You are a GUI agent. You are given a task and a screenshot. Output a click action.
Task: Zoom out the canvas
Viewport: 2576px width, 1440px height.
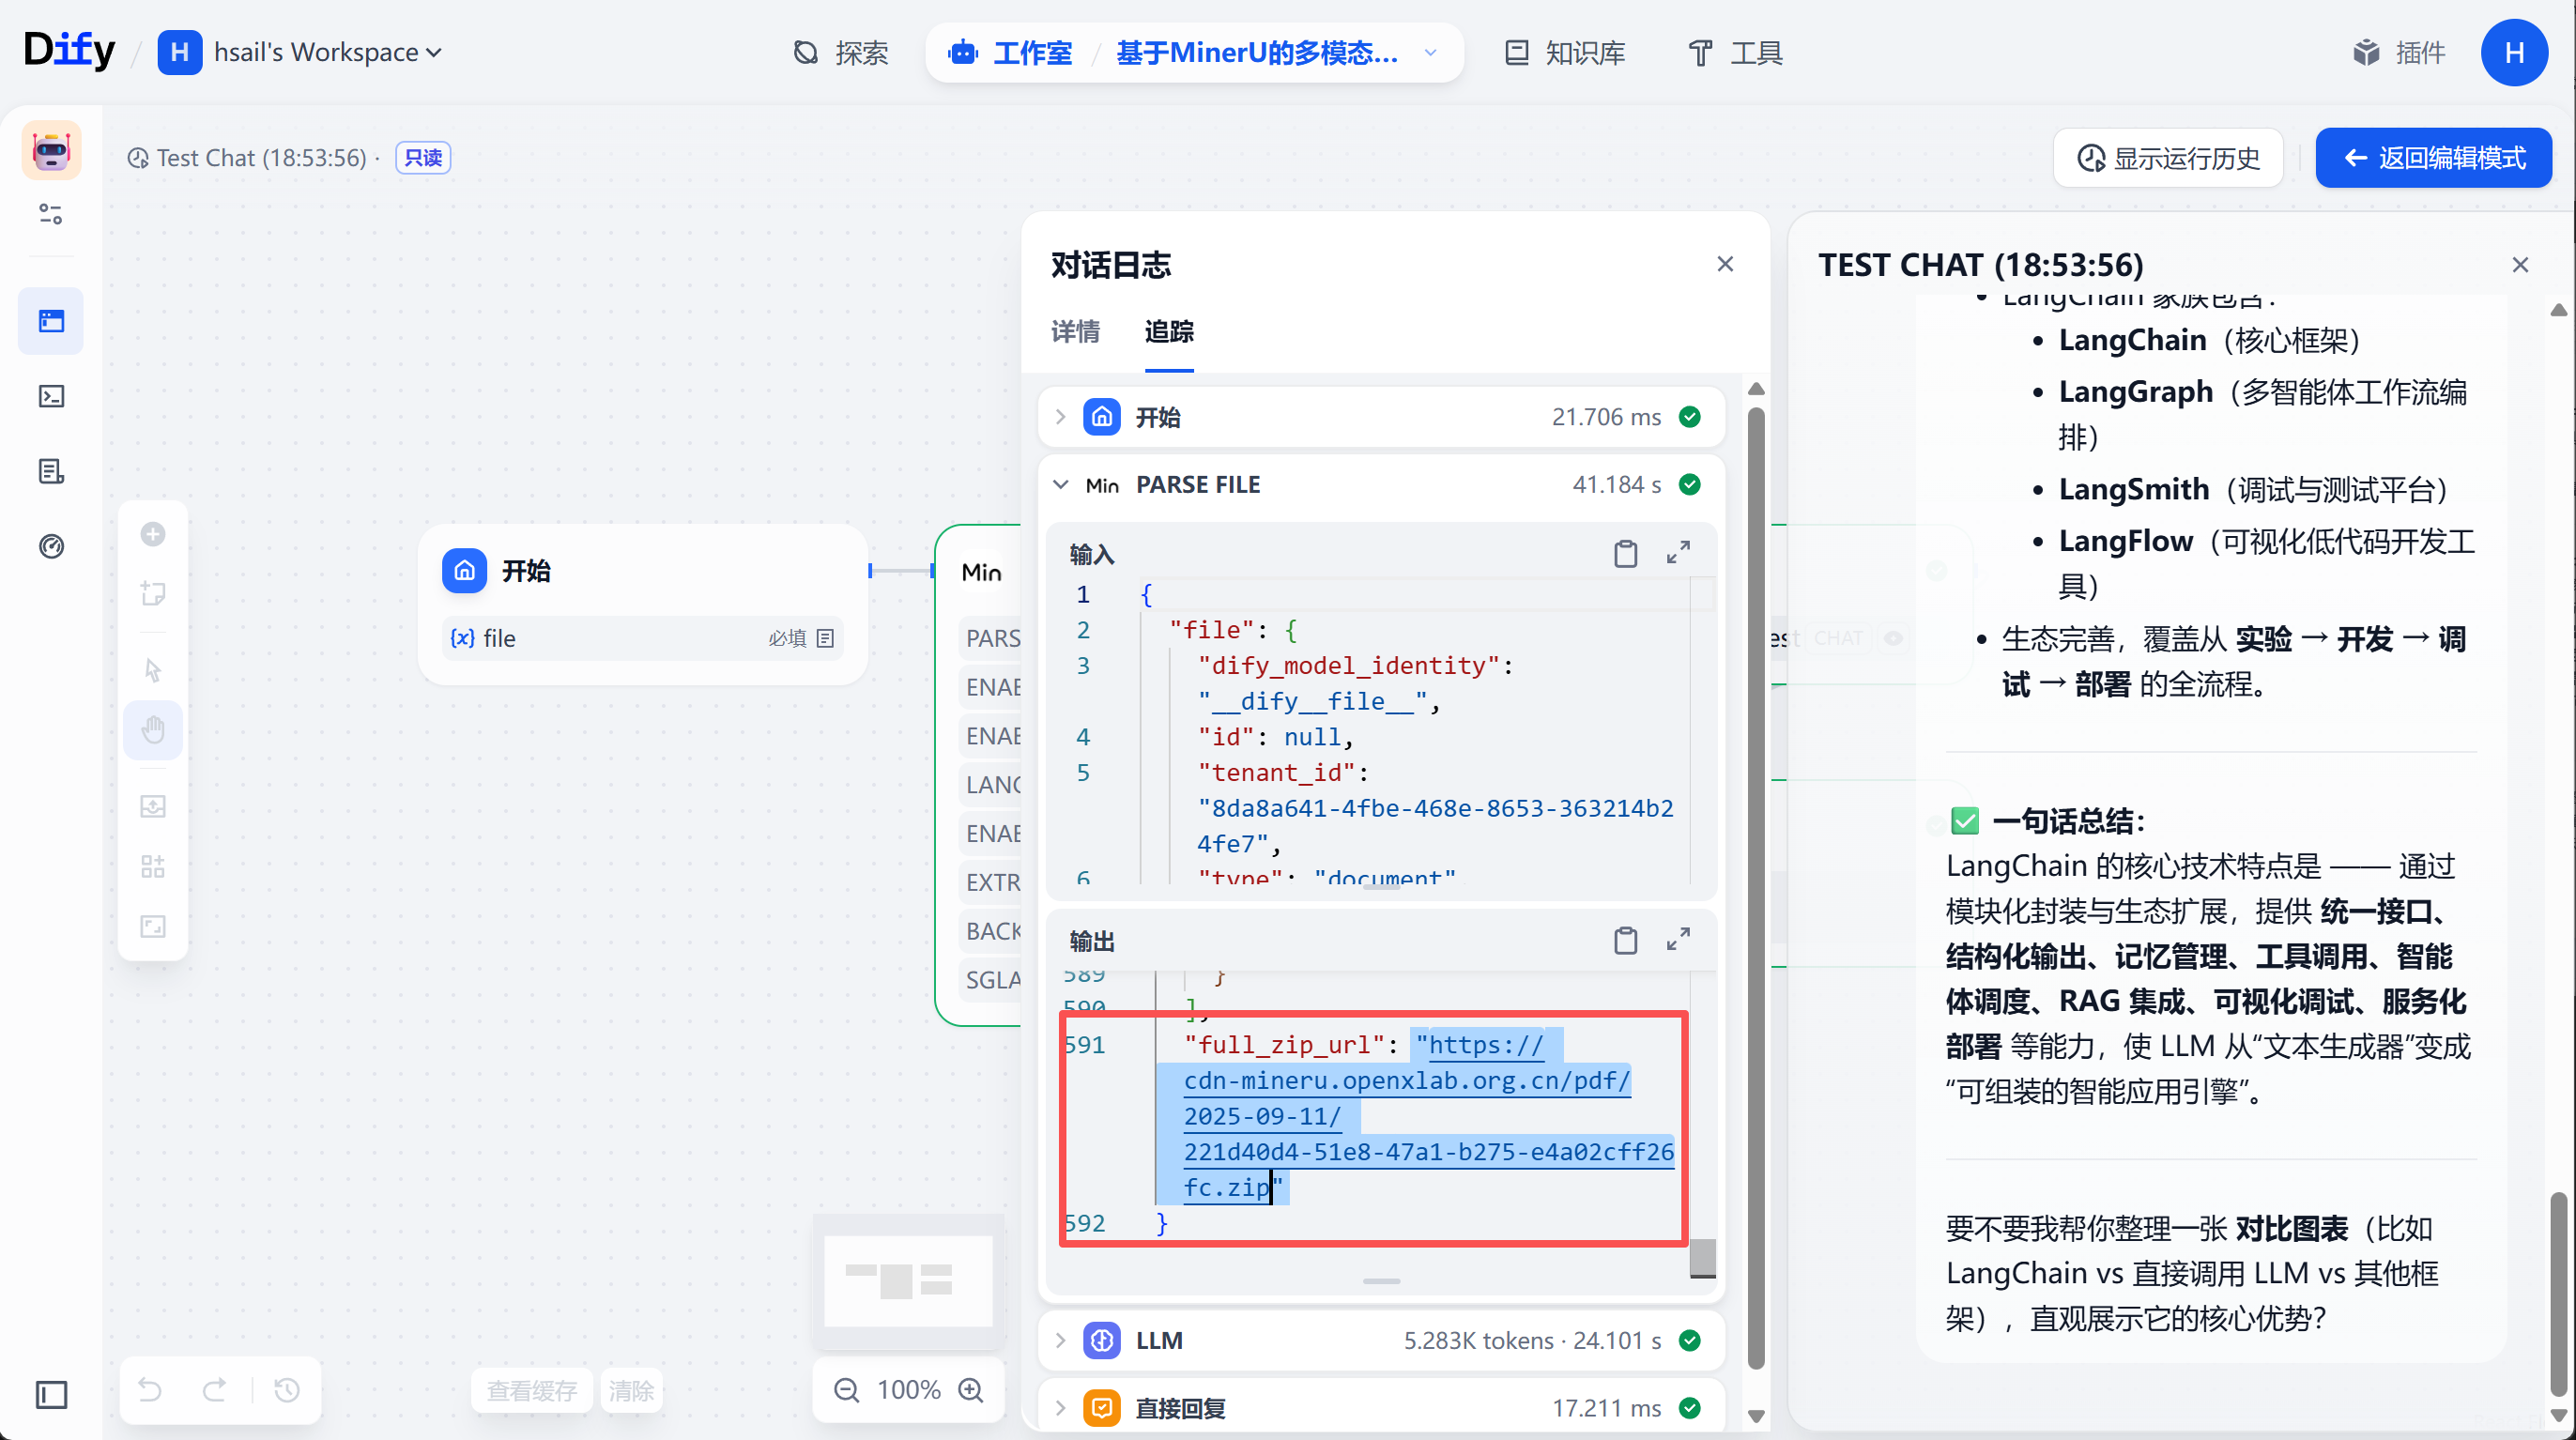pos(847,1389)
